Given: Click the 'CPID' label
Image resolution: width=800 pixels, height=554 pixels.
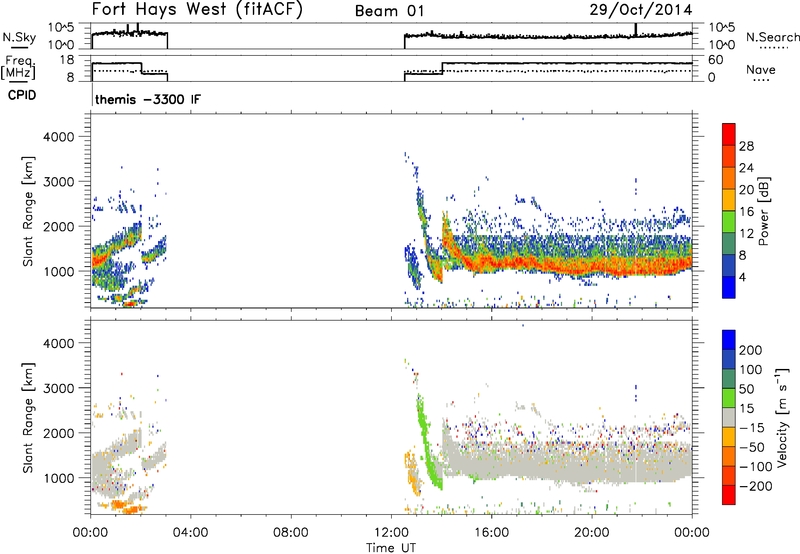Looking at the screenshot, I should [x=22, y=95].
